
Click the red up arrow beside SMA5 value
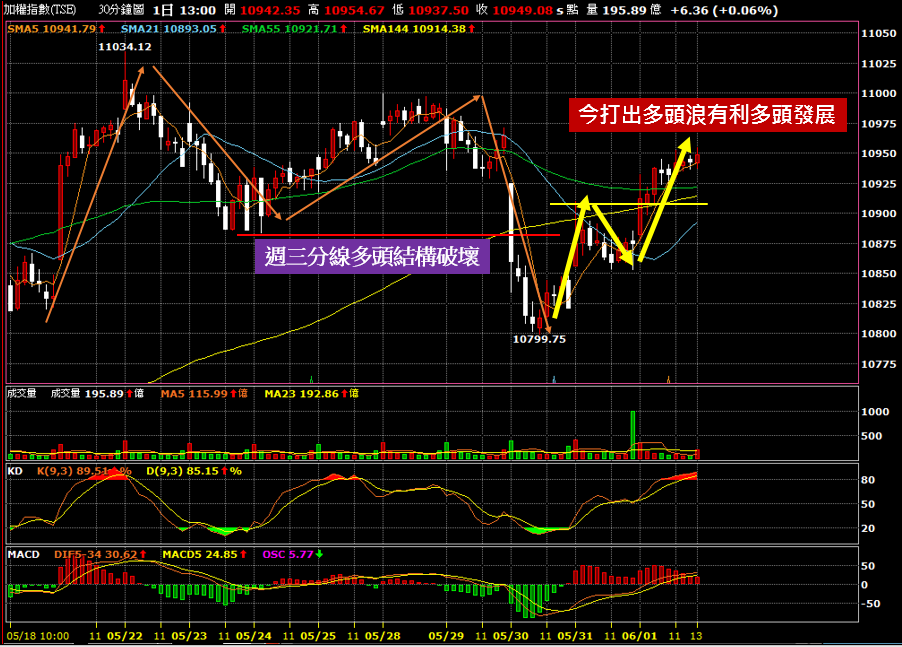click(101, 29)
